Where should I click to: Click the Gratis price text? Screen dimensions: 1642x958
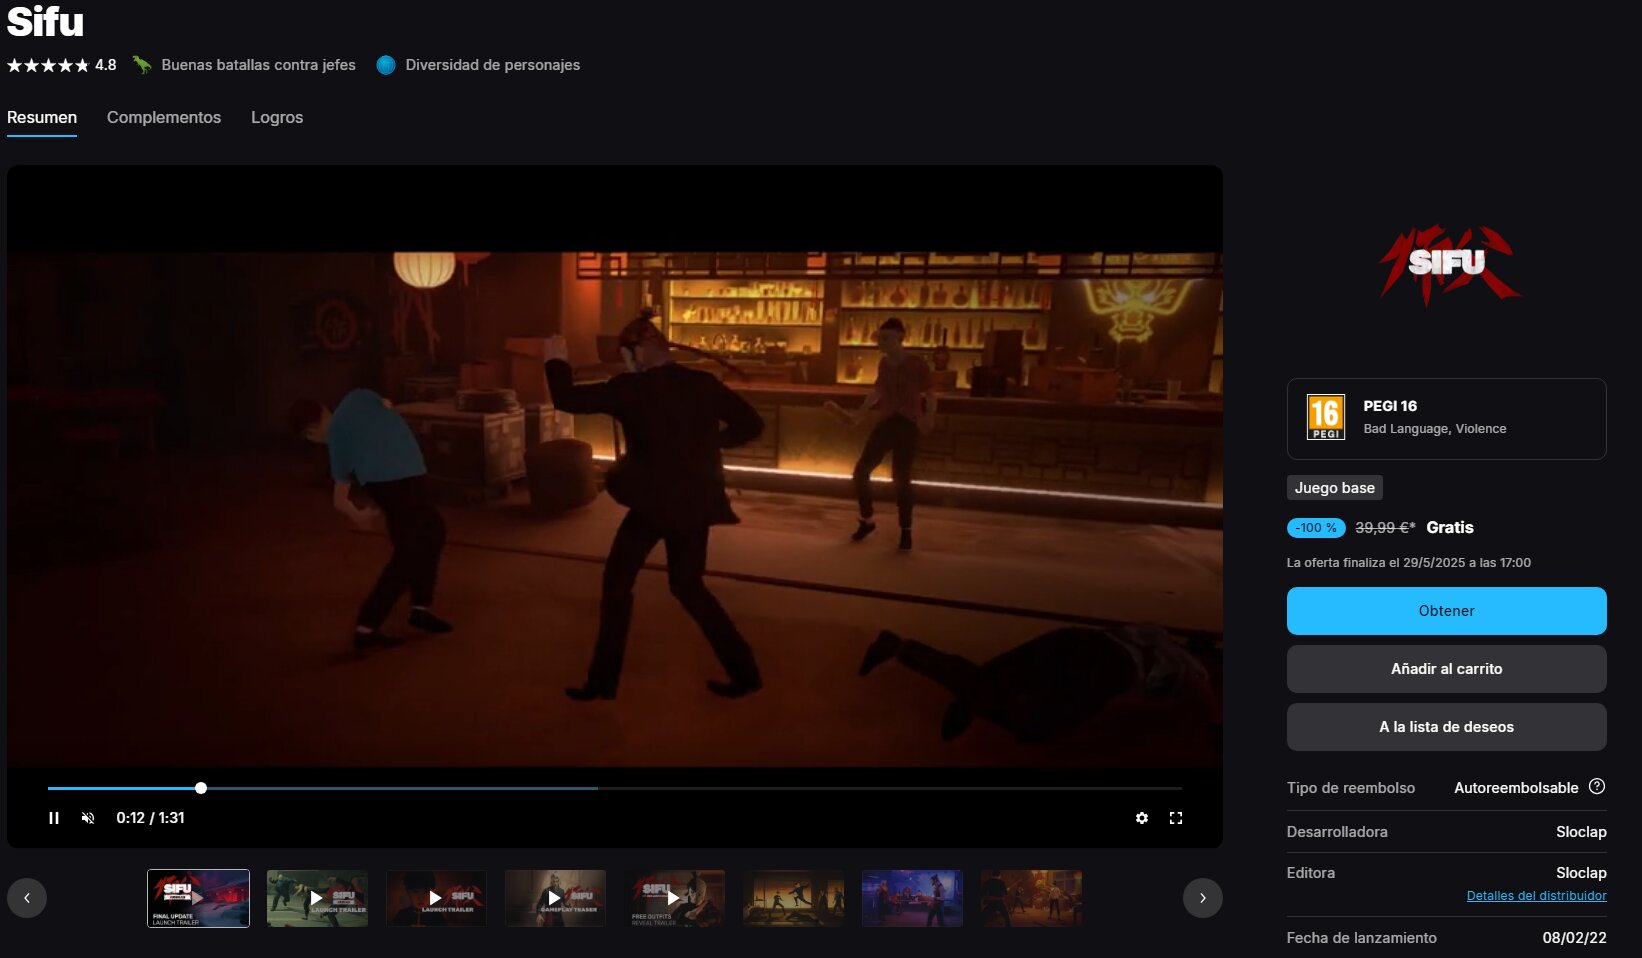(x=1450, y=528)
